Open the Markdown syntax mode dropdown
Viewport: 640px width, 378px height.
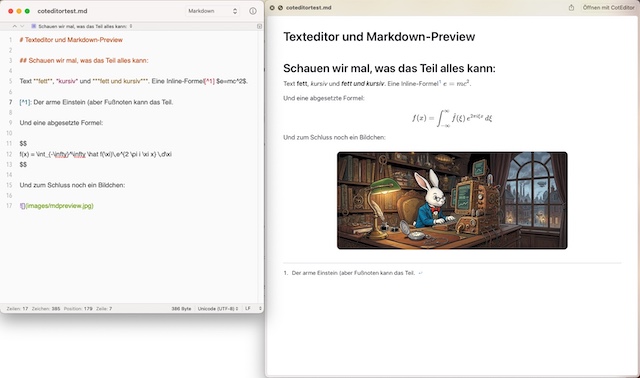click(212, 11)
